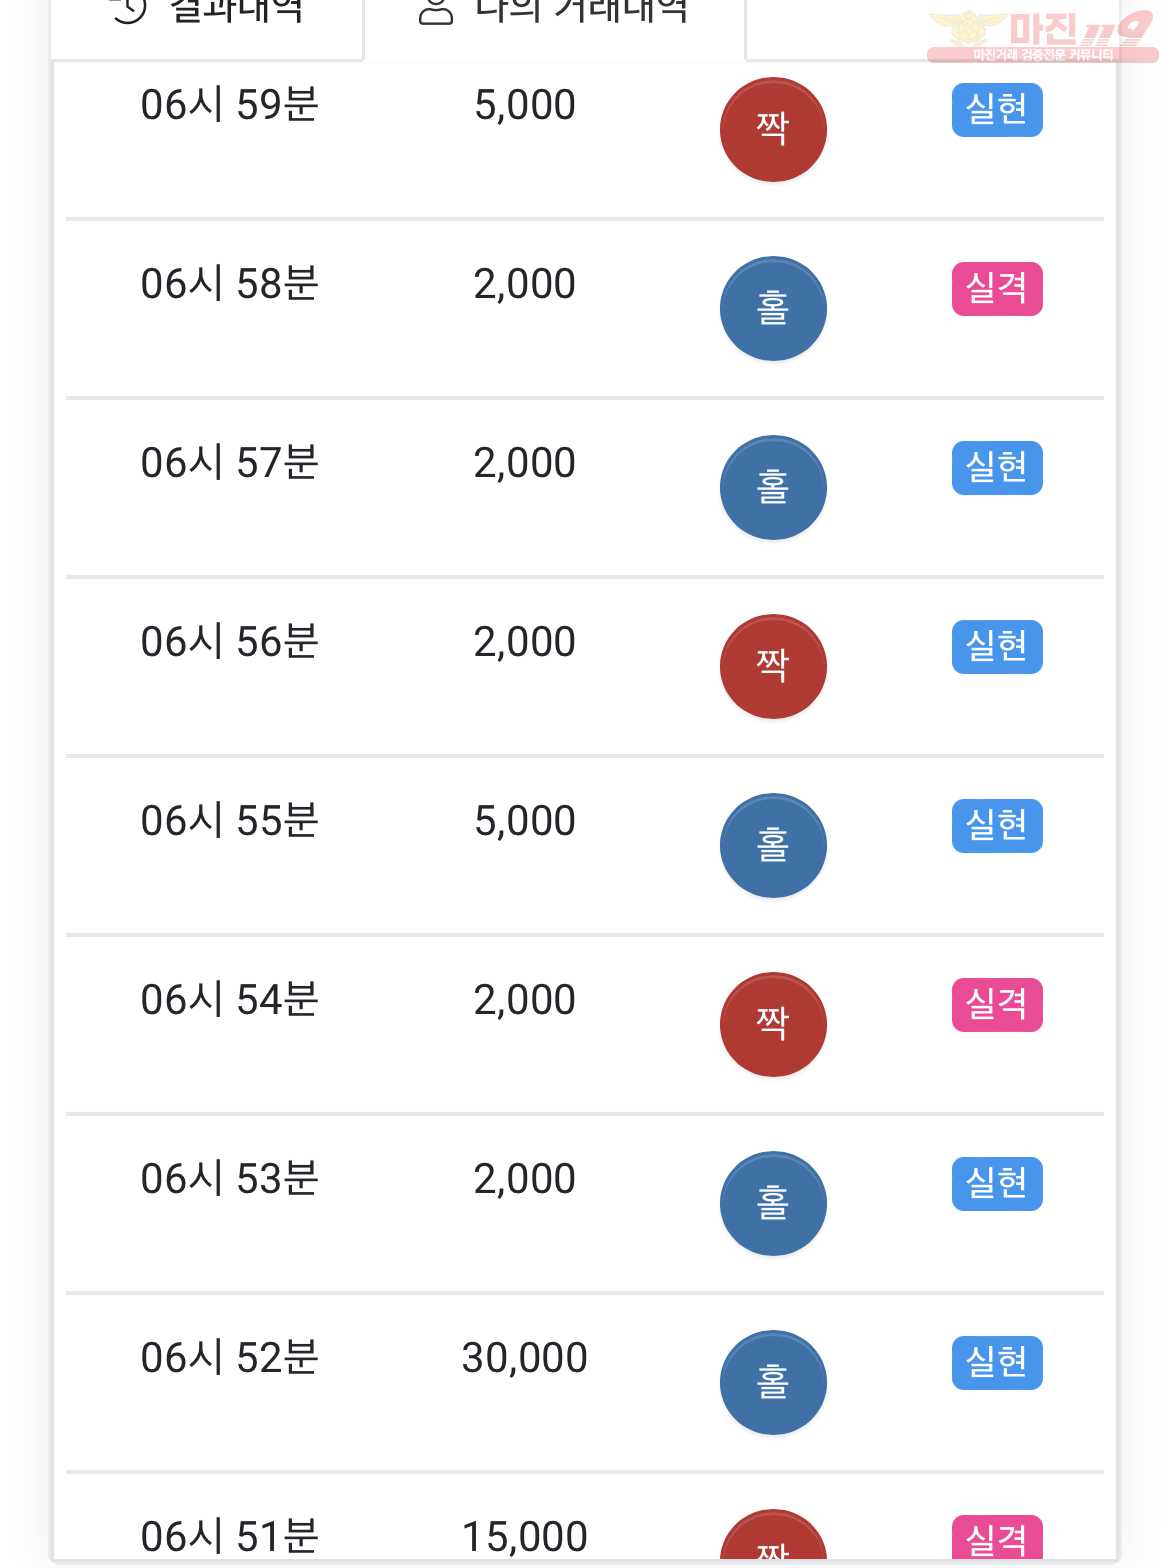Click the blue 홀 circle at 06시 58분

pos(773,309)
